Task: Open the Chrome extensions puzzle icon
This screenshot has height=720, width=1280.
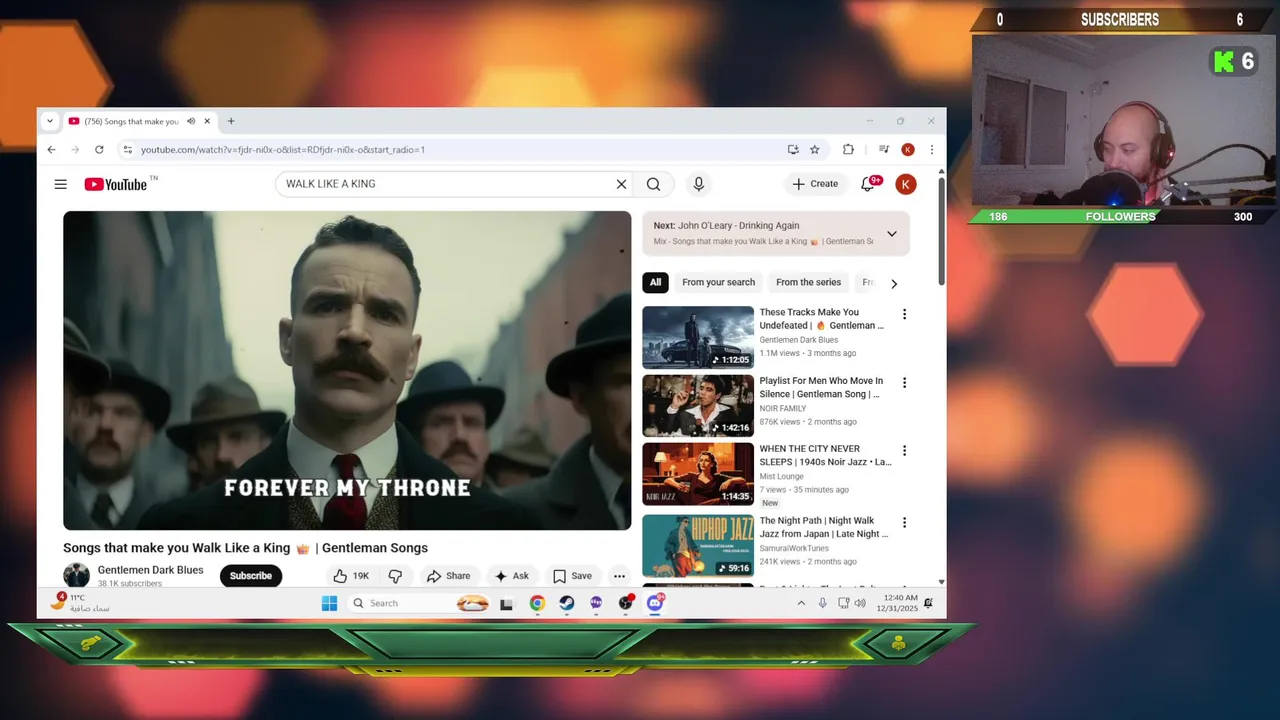Action: click(848, 150)
